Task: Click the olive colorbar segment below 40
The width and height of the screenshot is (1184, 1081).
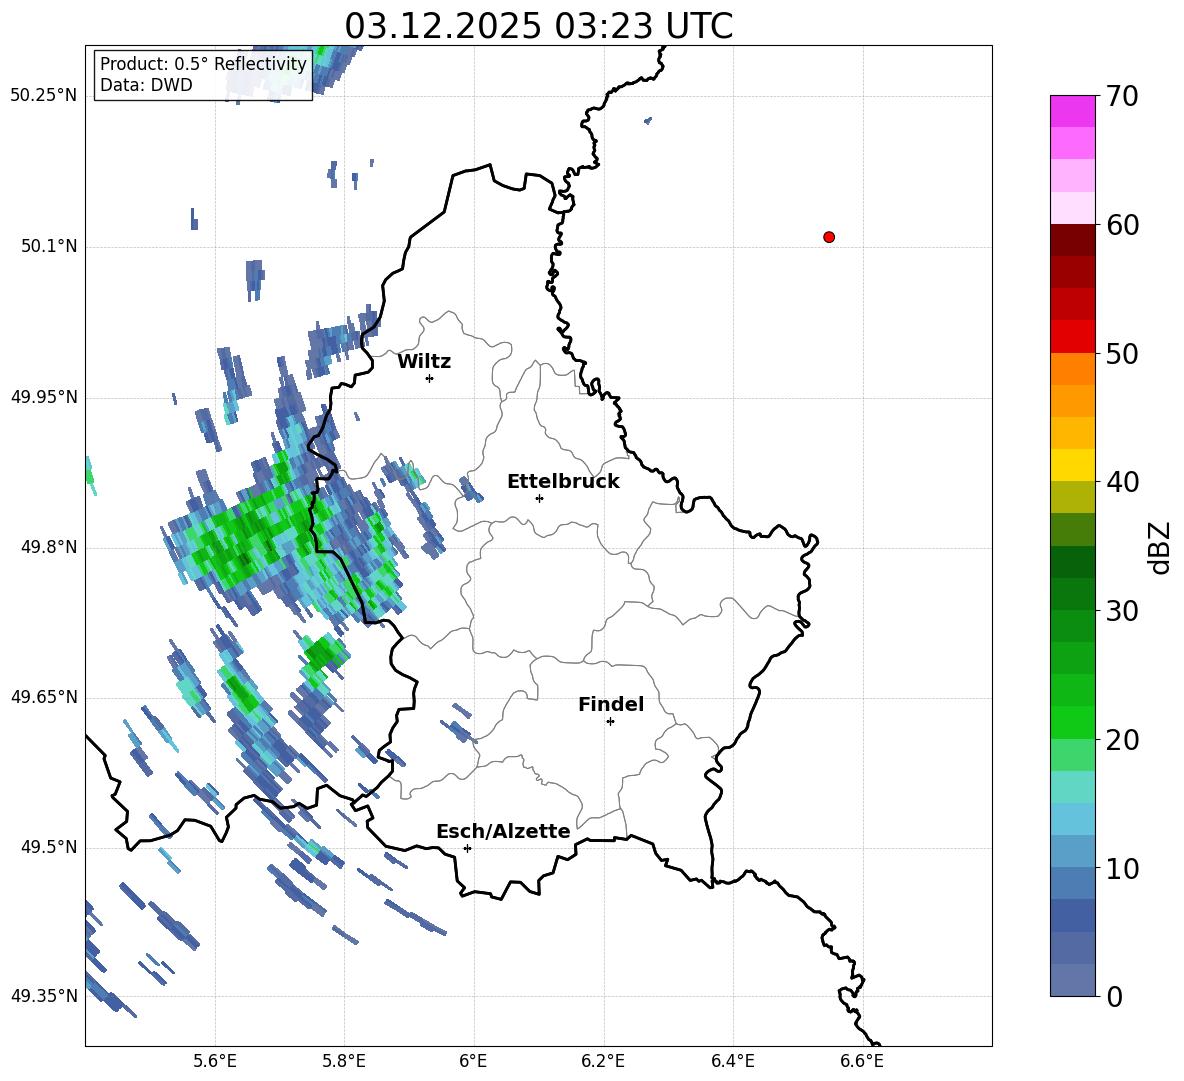Action: 1072,497
